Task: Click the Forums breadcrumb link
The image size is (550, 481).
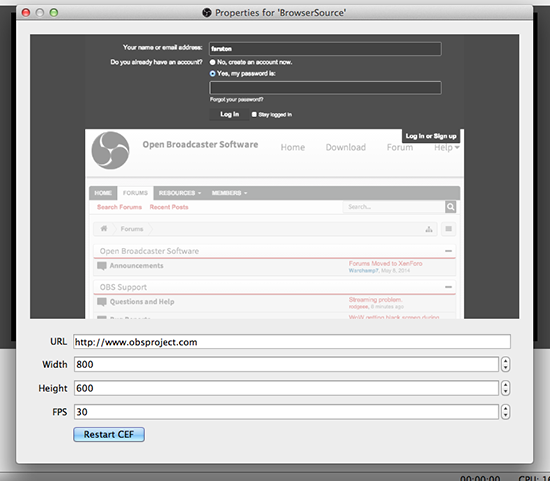Action: (132, 229)
